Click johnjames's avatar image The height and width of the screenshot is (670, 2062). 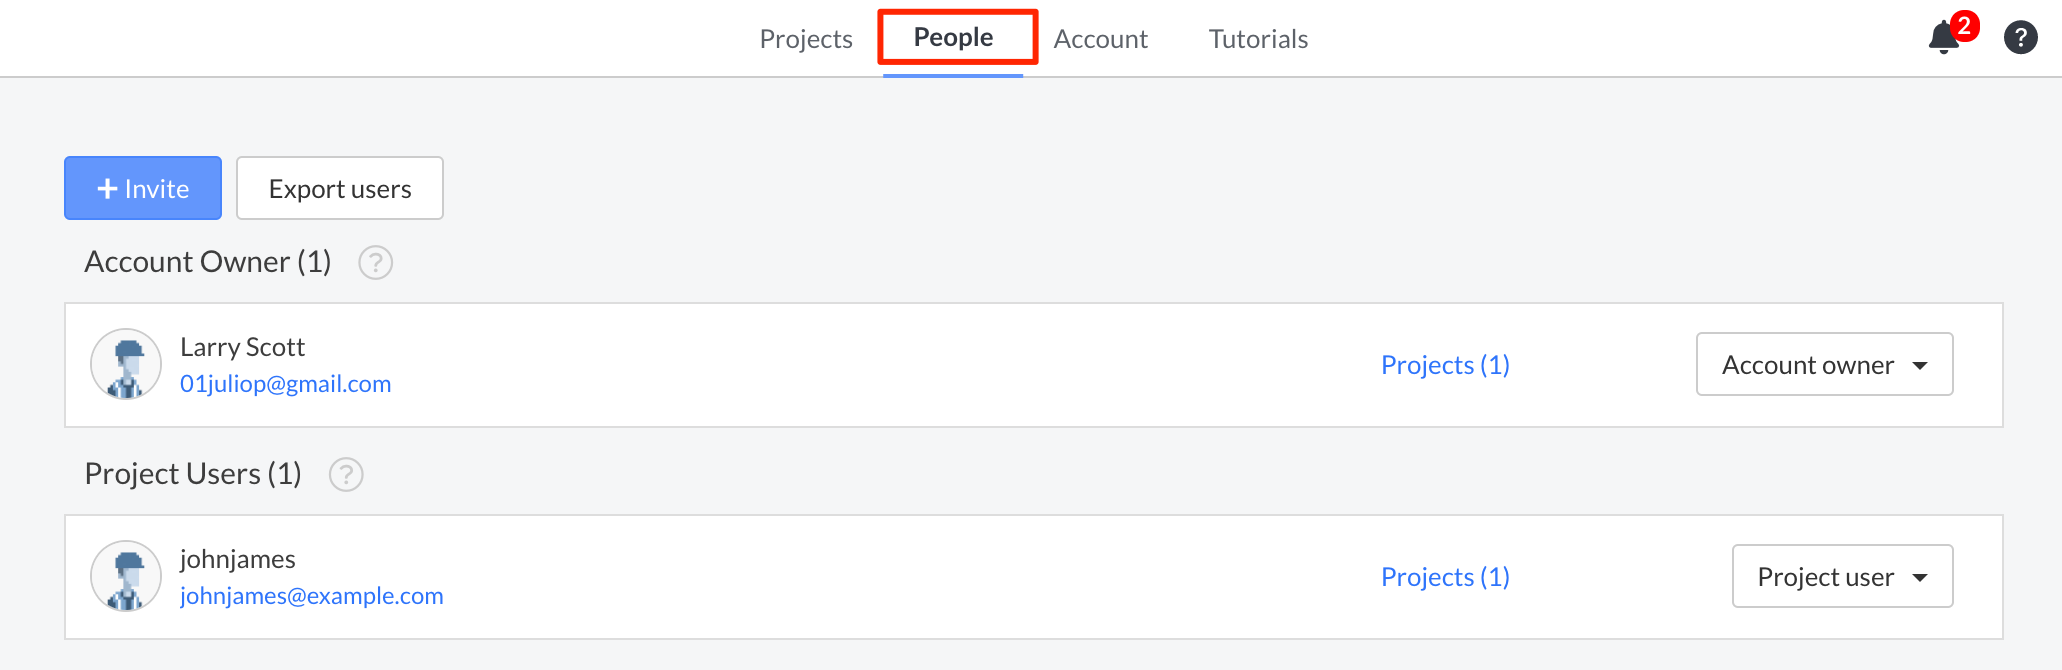(126, 577)
